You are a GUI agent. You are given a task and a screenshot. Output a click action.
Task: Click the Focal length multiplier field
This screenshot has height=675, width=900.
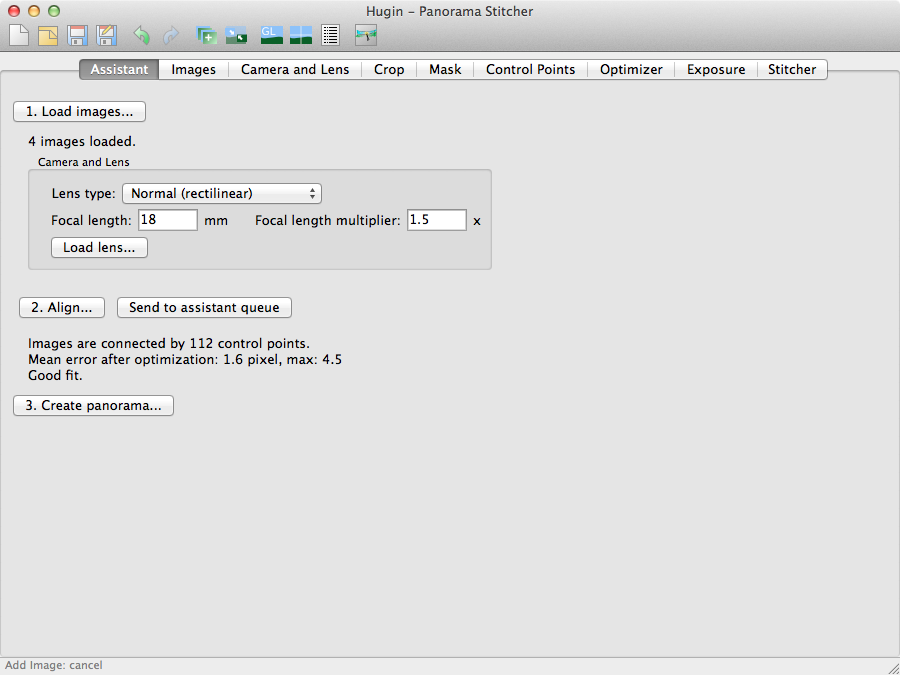tap(436, 220)
